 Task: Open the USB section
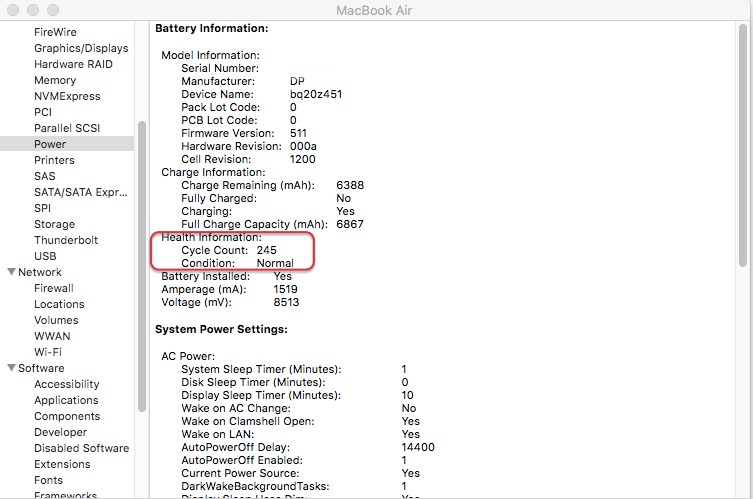(45, 256)
